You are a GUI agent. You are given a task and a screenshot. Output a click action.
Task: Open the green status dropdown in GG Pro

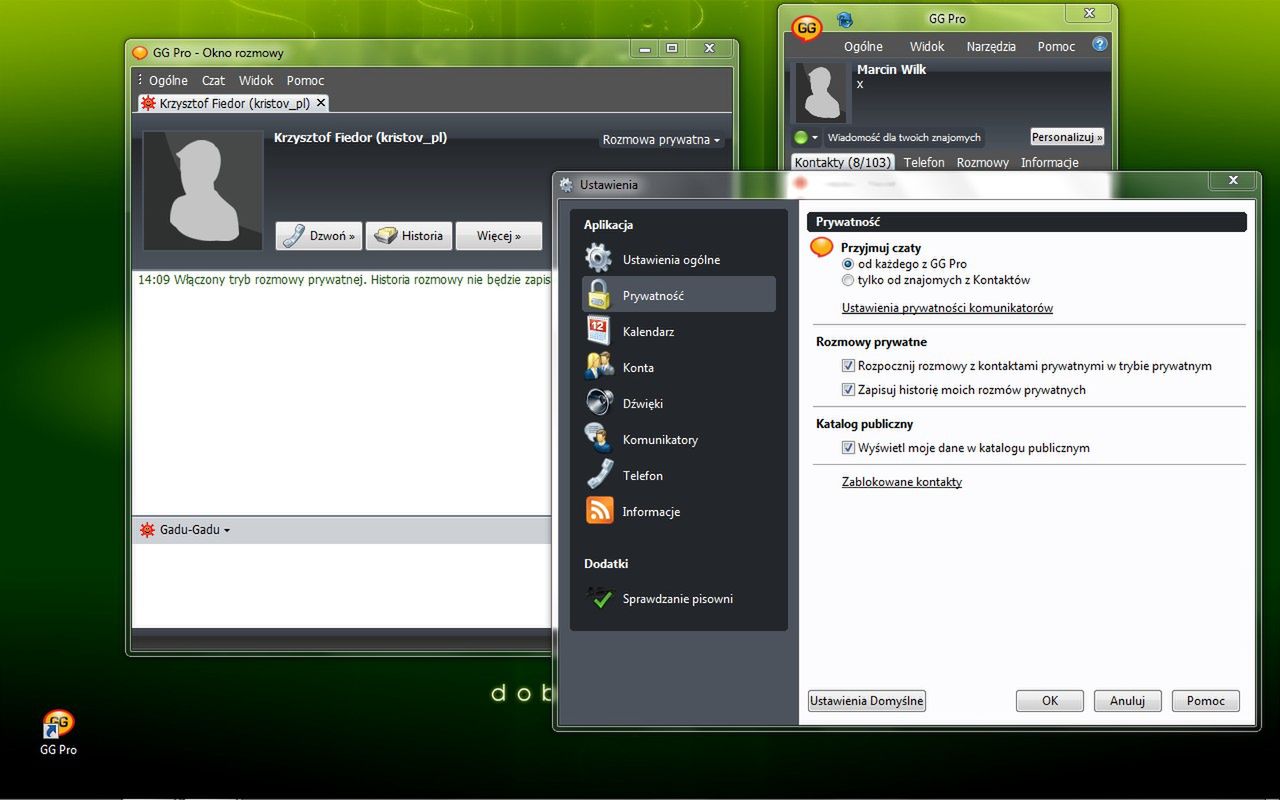click(806, 137)
